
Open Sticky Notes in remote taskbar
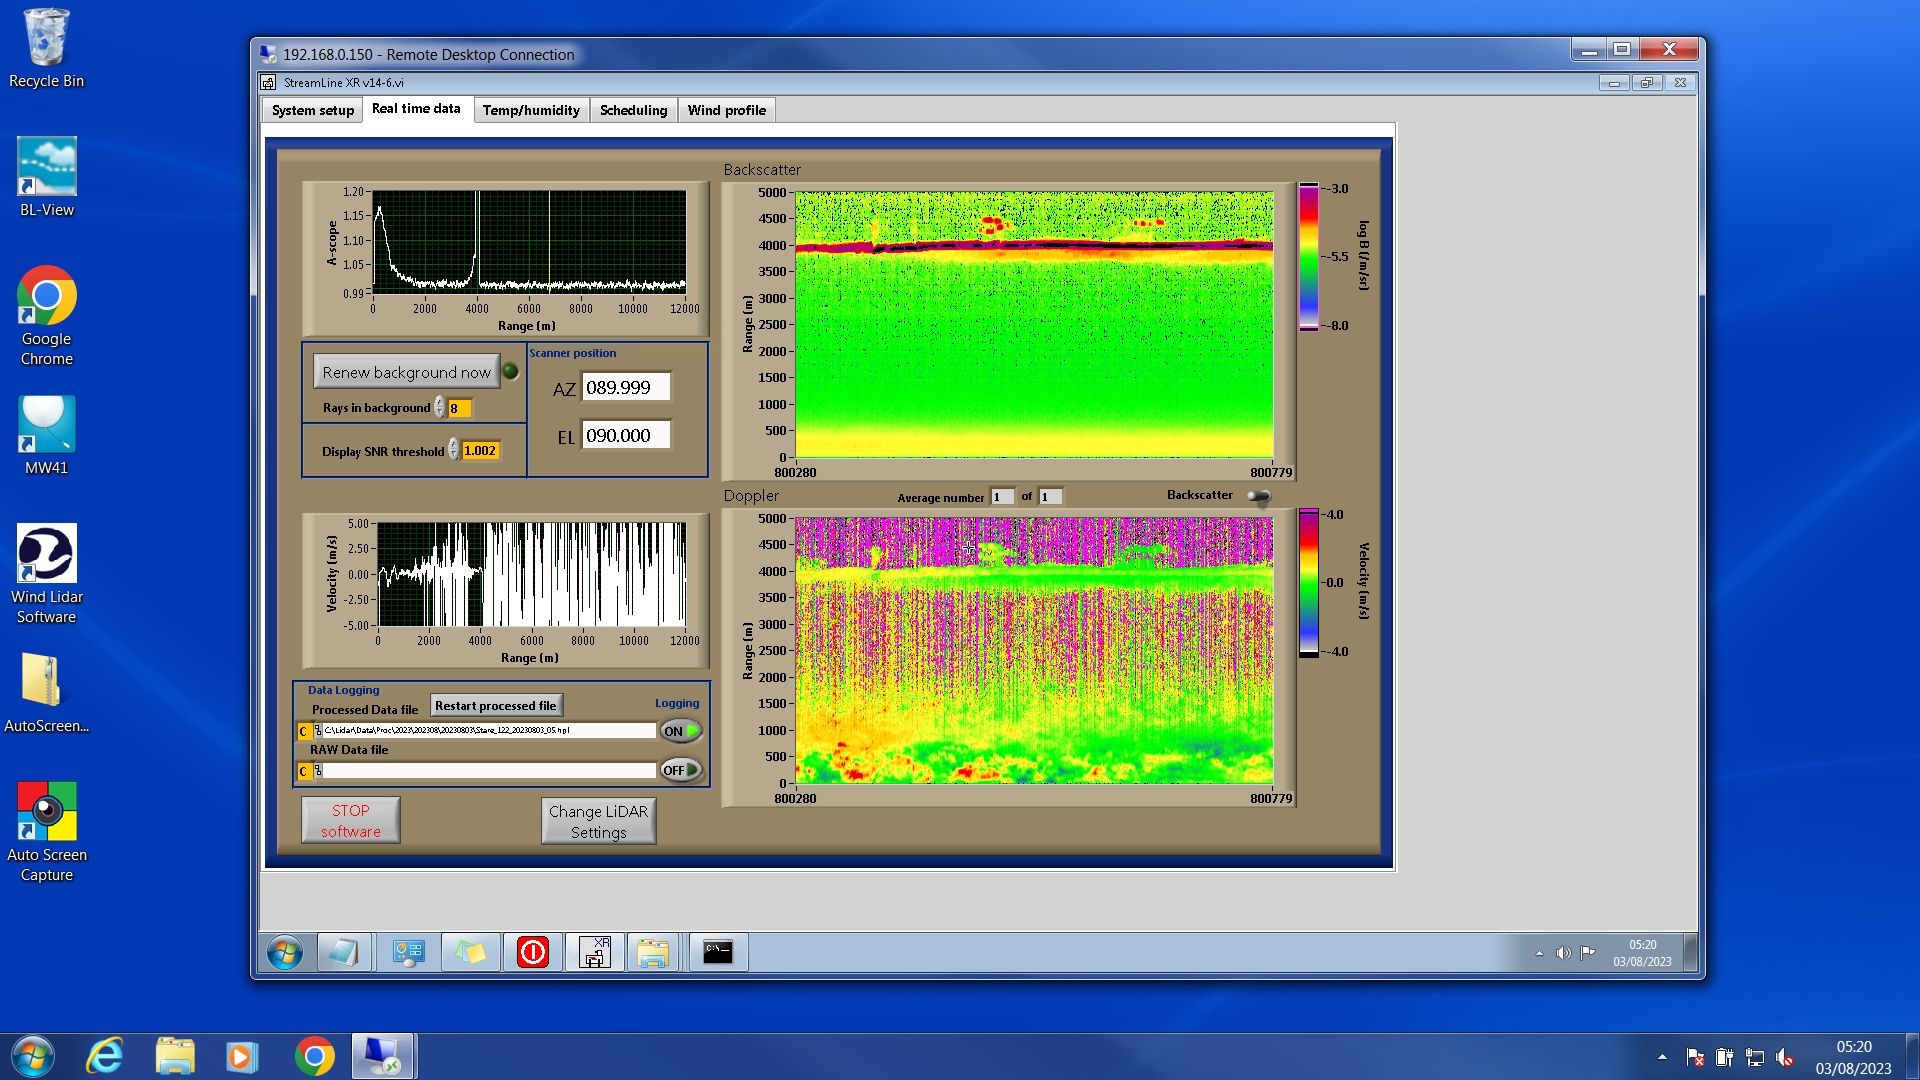pos(471,952)
